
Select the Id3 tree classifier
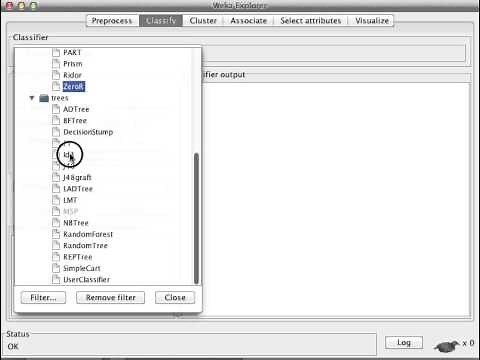click(68, 155)
